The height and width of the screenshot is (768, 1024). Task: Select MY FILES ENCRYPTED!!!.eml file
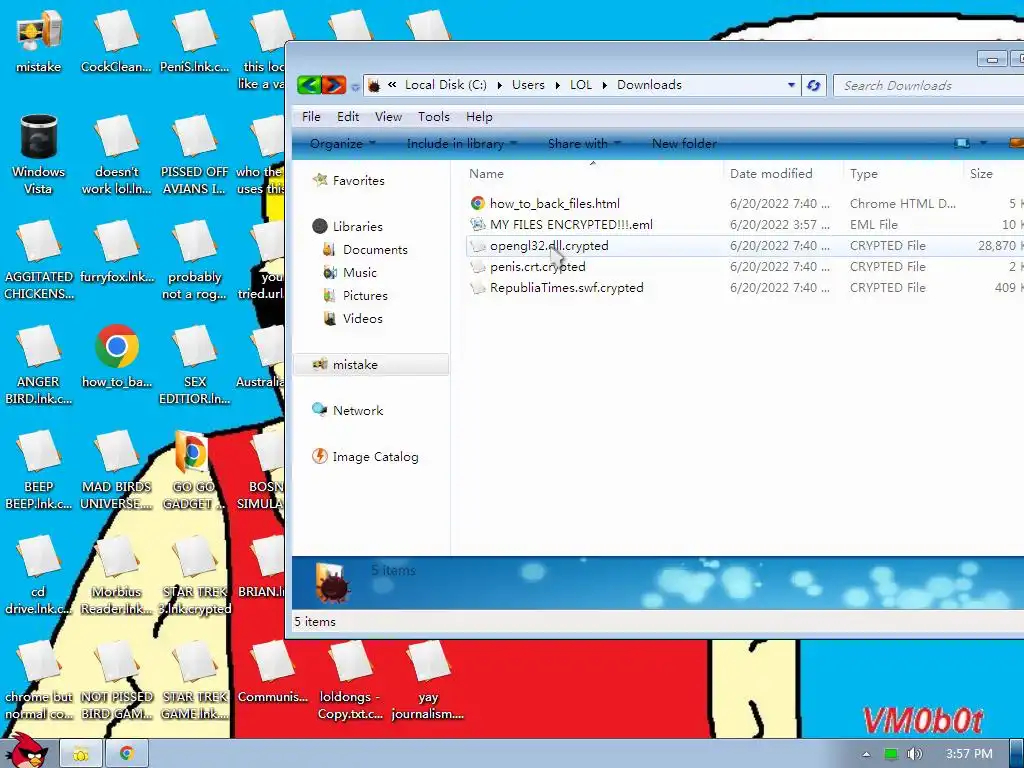tap(571, 225)
